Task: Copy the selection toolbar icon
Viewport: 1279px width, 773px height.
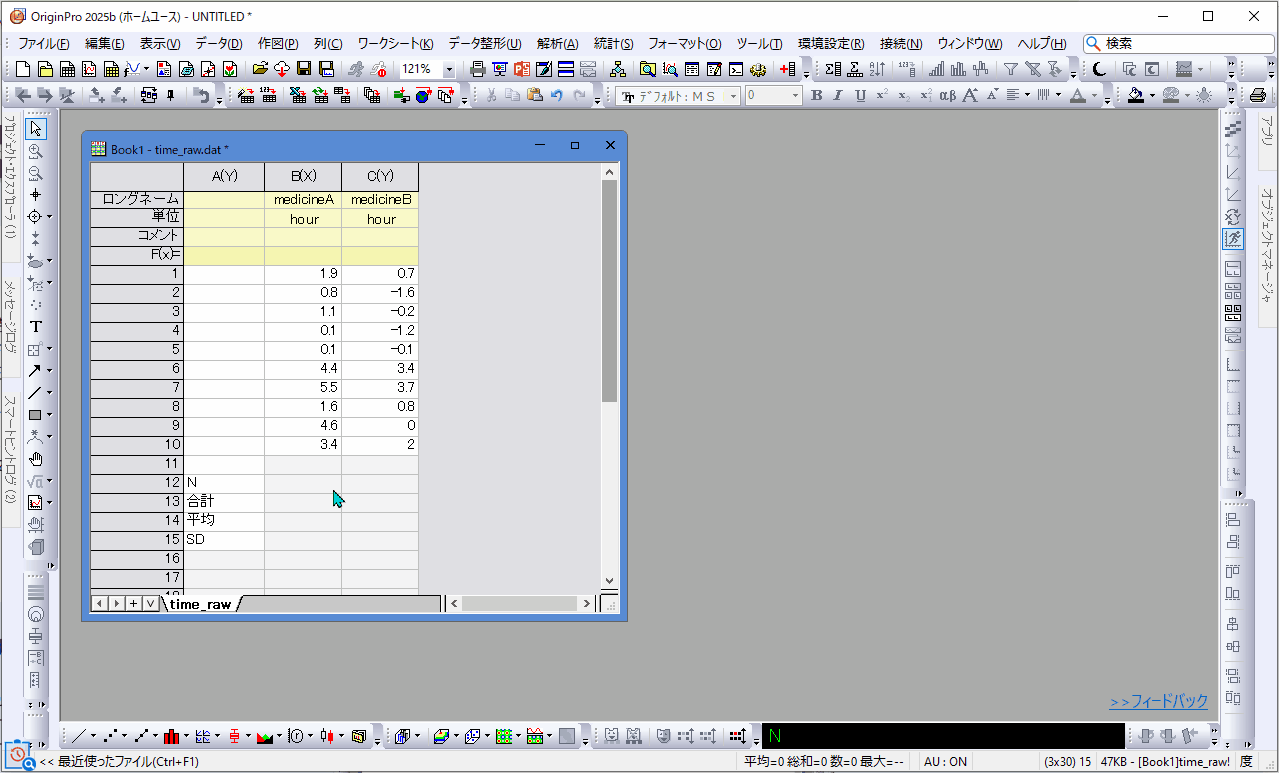Action: (512, 96)
